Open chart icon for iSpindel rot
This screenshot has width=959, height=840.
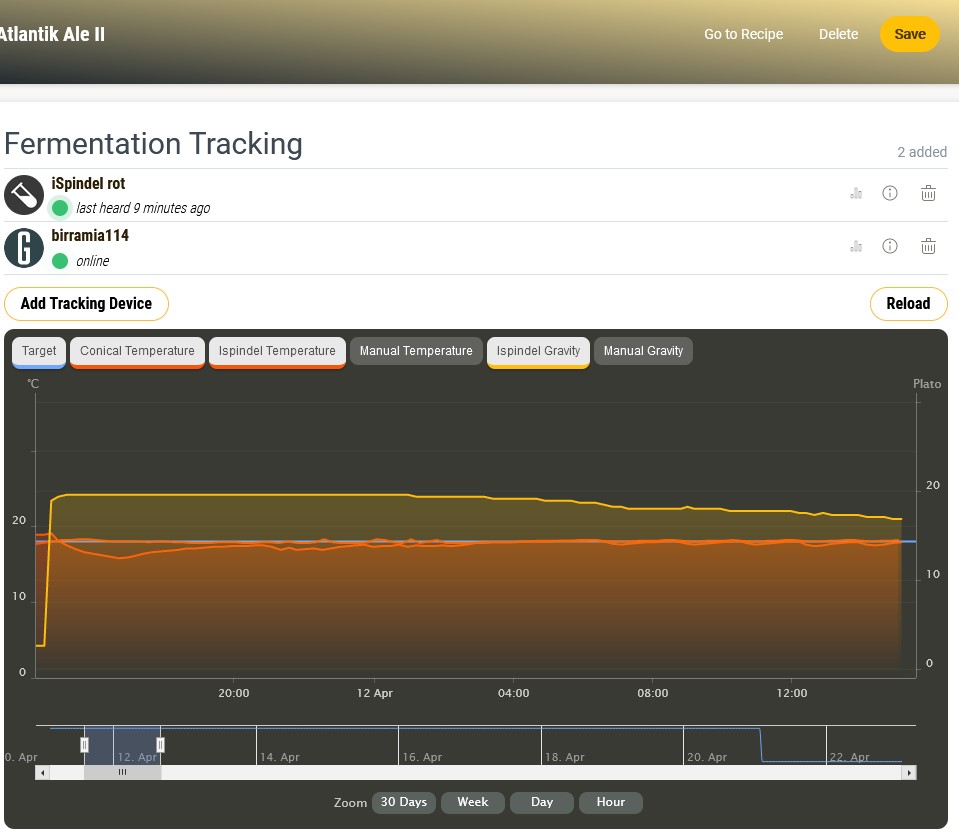[856, 194]
